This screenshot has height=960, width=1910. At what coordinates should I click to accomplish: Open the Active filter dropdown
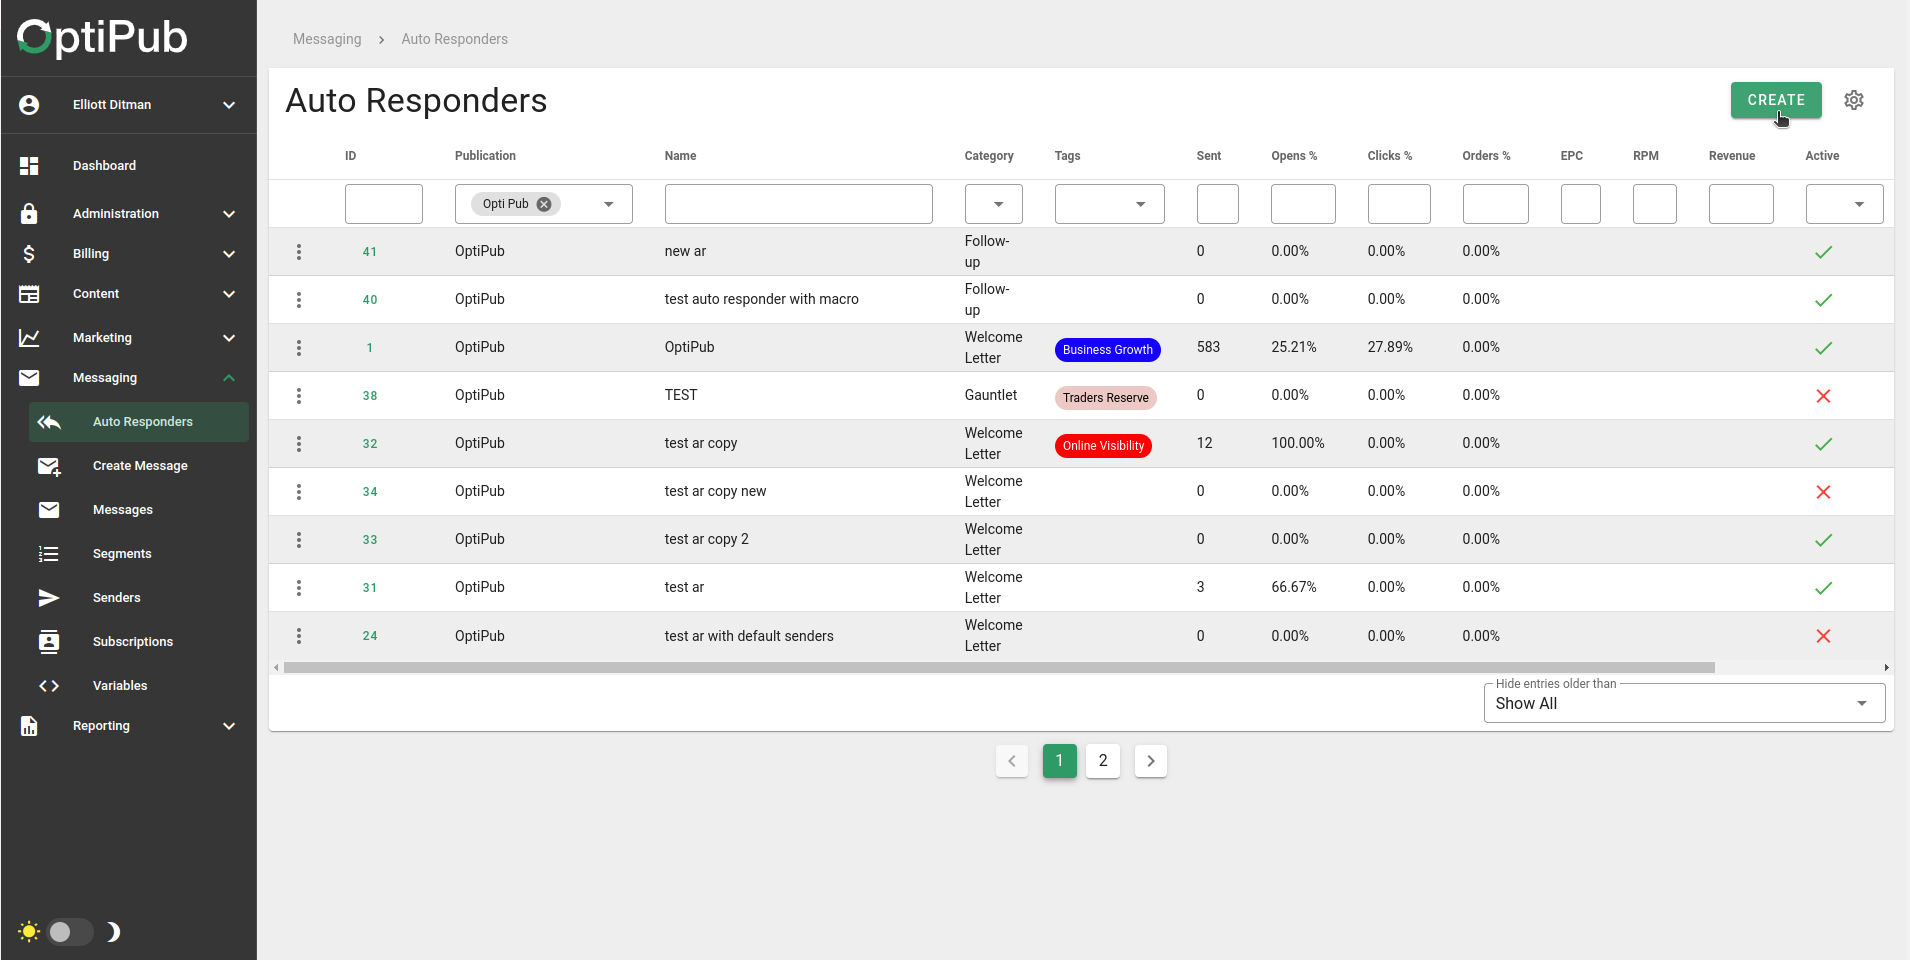1845,204
